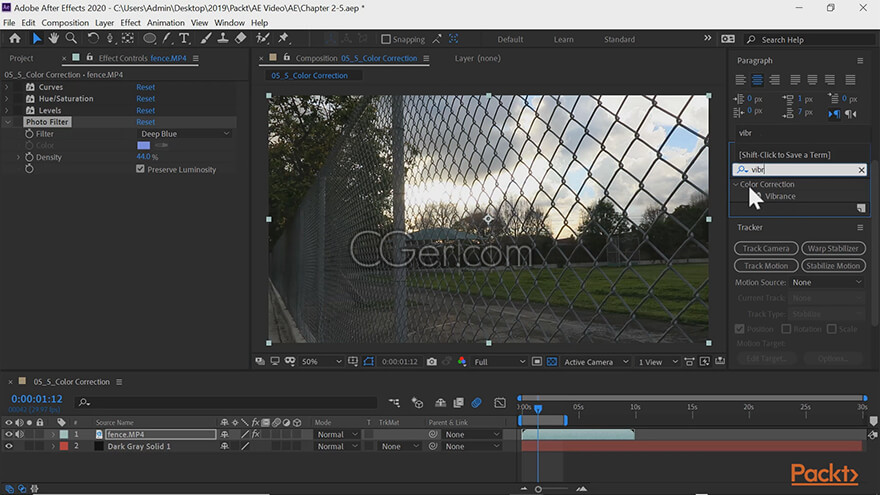Click align text left icon
This screenshot has width=880, height=495.
point(740,80)
